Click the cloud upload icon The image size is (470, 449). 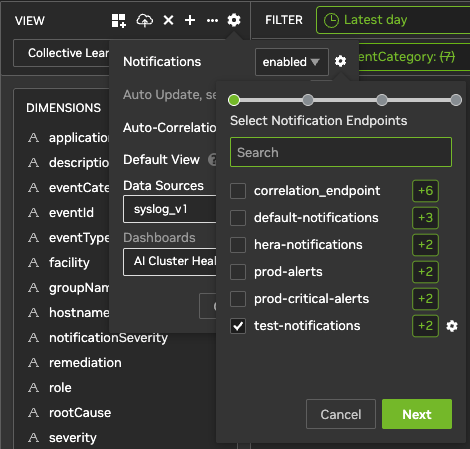click(145, 21)
